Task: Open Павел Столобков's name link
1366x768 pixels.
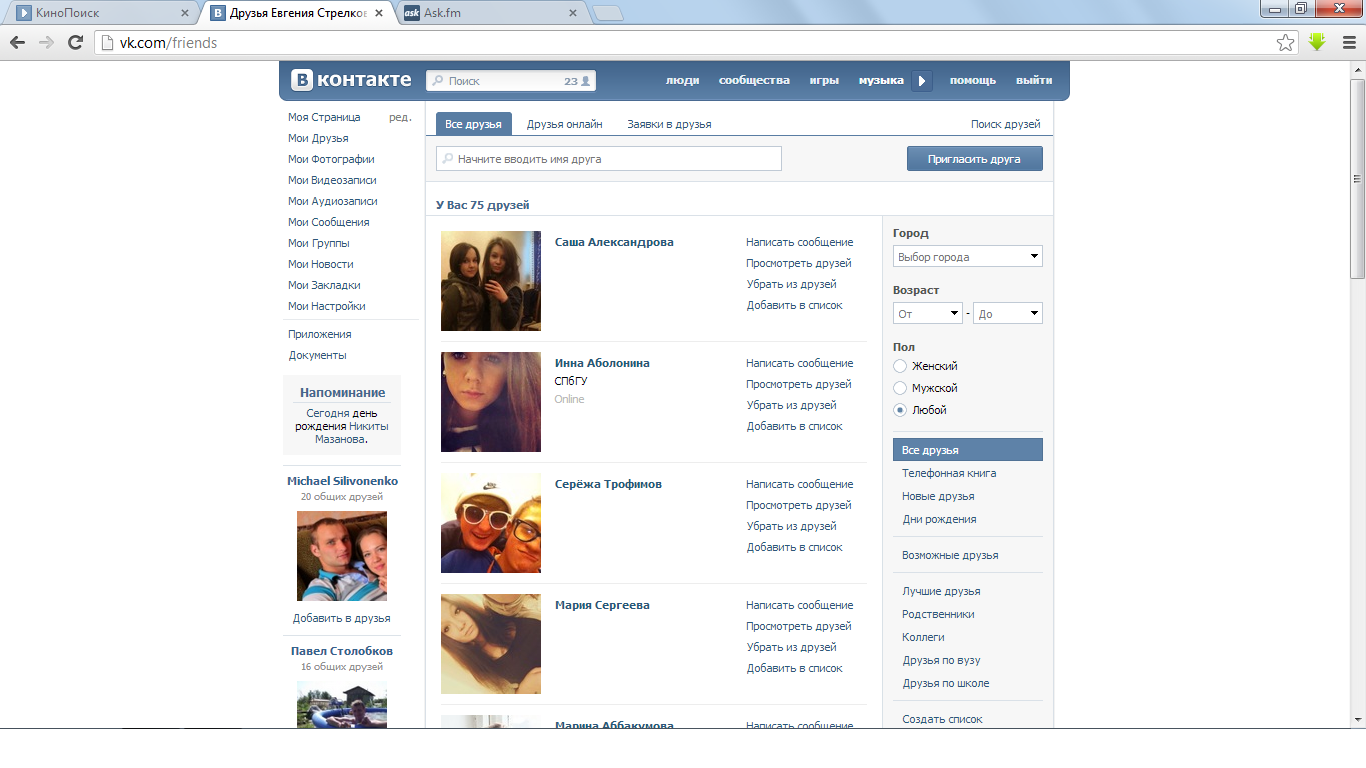Action: (x=342, y=651)
